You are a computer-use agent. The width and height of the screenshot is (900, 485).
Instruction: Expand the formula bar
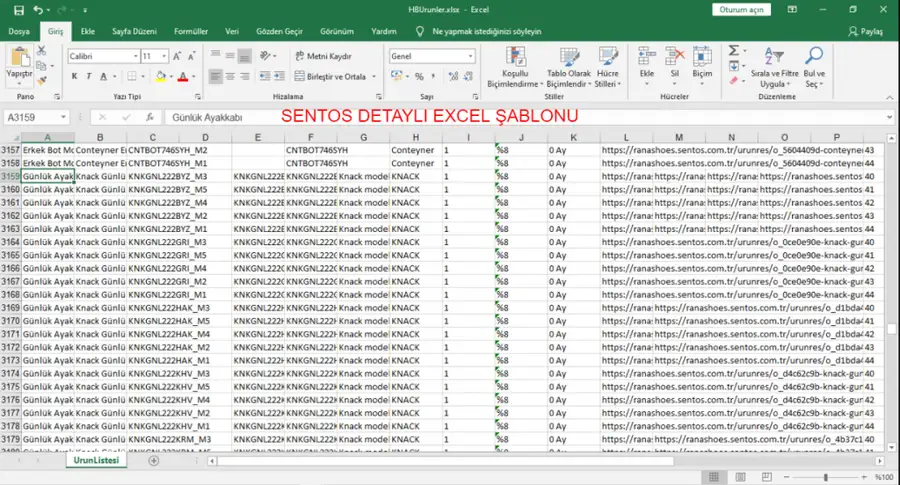[889, 117]
